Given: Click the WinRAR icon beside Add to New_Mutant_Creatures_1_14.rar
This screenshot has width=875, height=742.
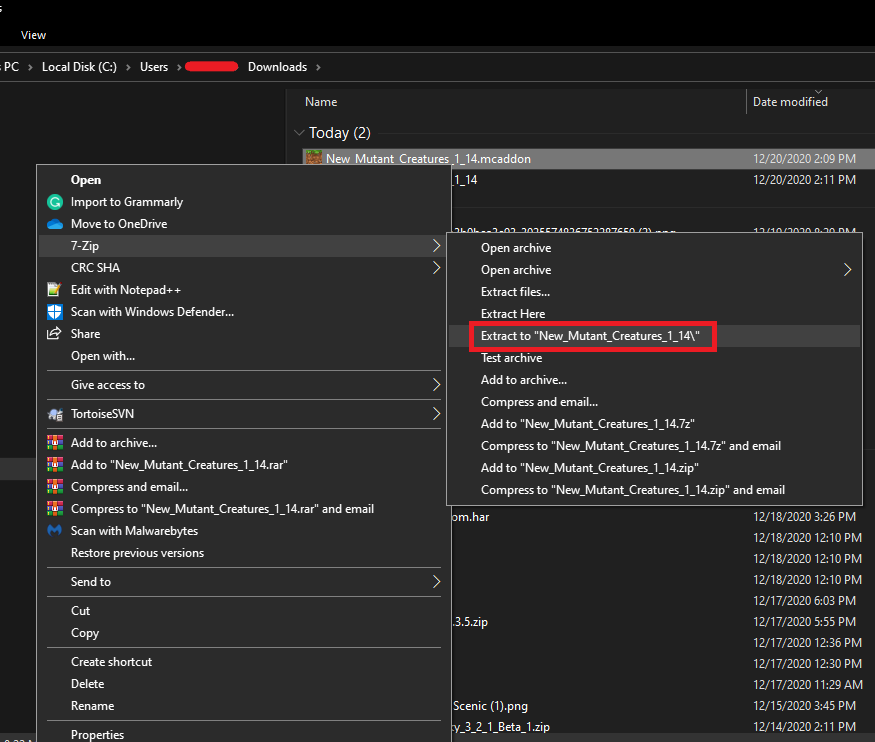Looking at the screenshot, I should click(53, 464).
